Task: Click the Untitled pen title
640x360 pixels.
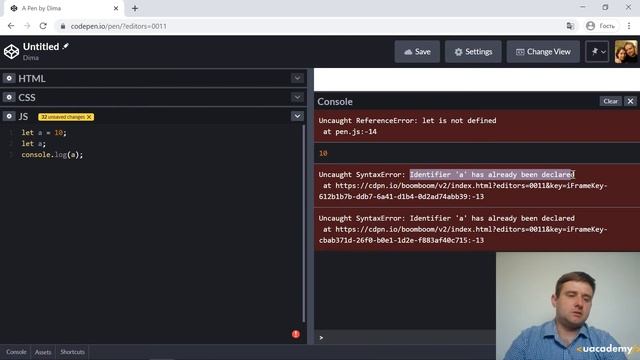Action: point(41,47)
